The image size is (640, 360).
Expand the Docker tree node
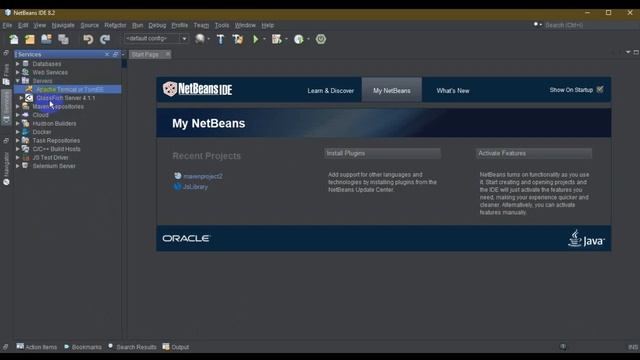tap(18, 132)
